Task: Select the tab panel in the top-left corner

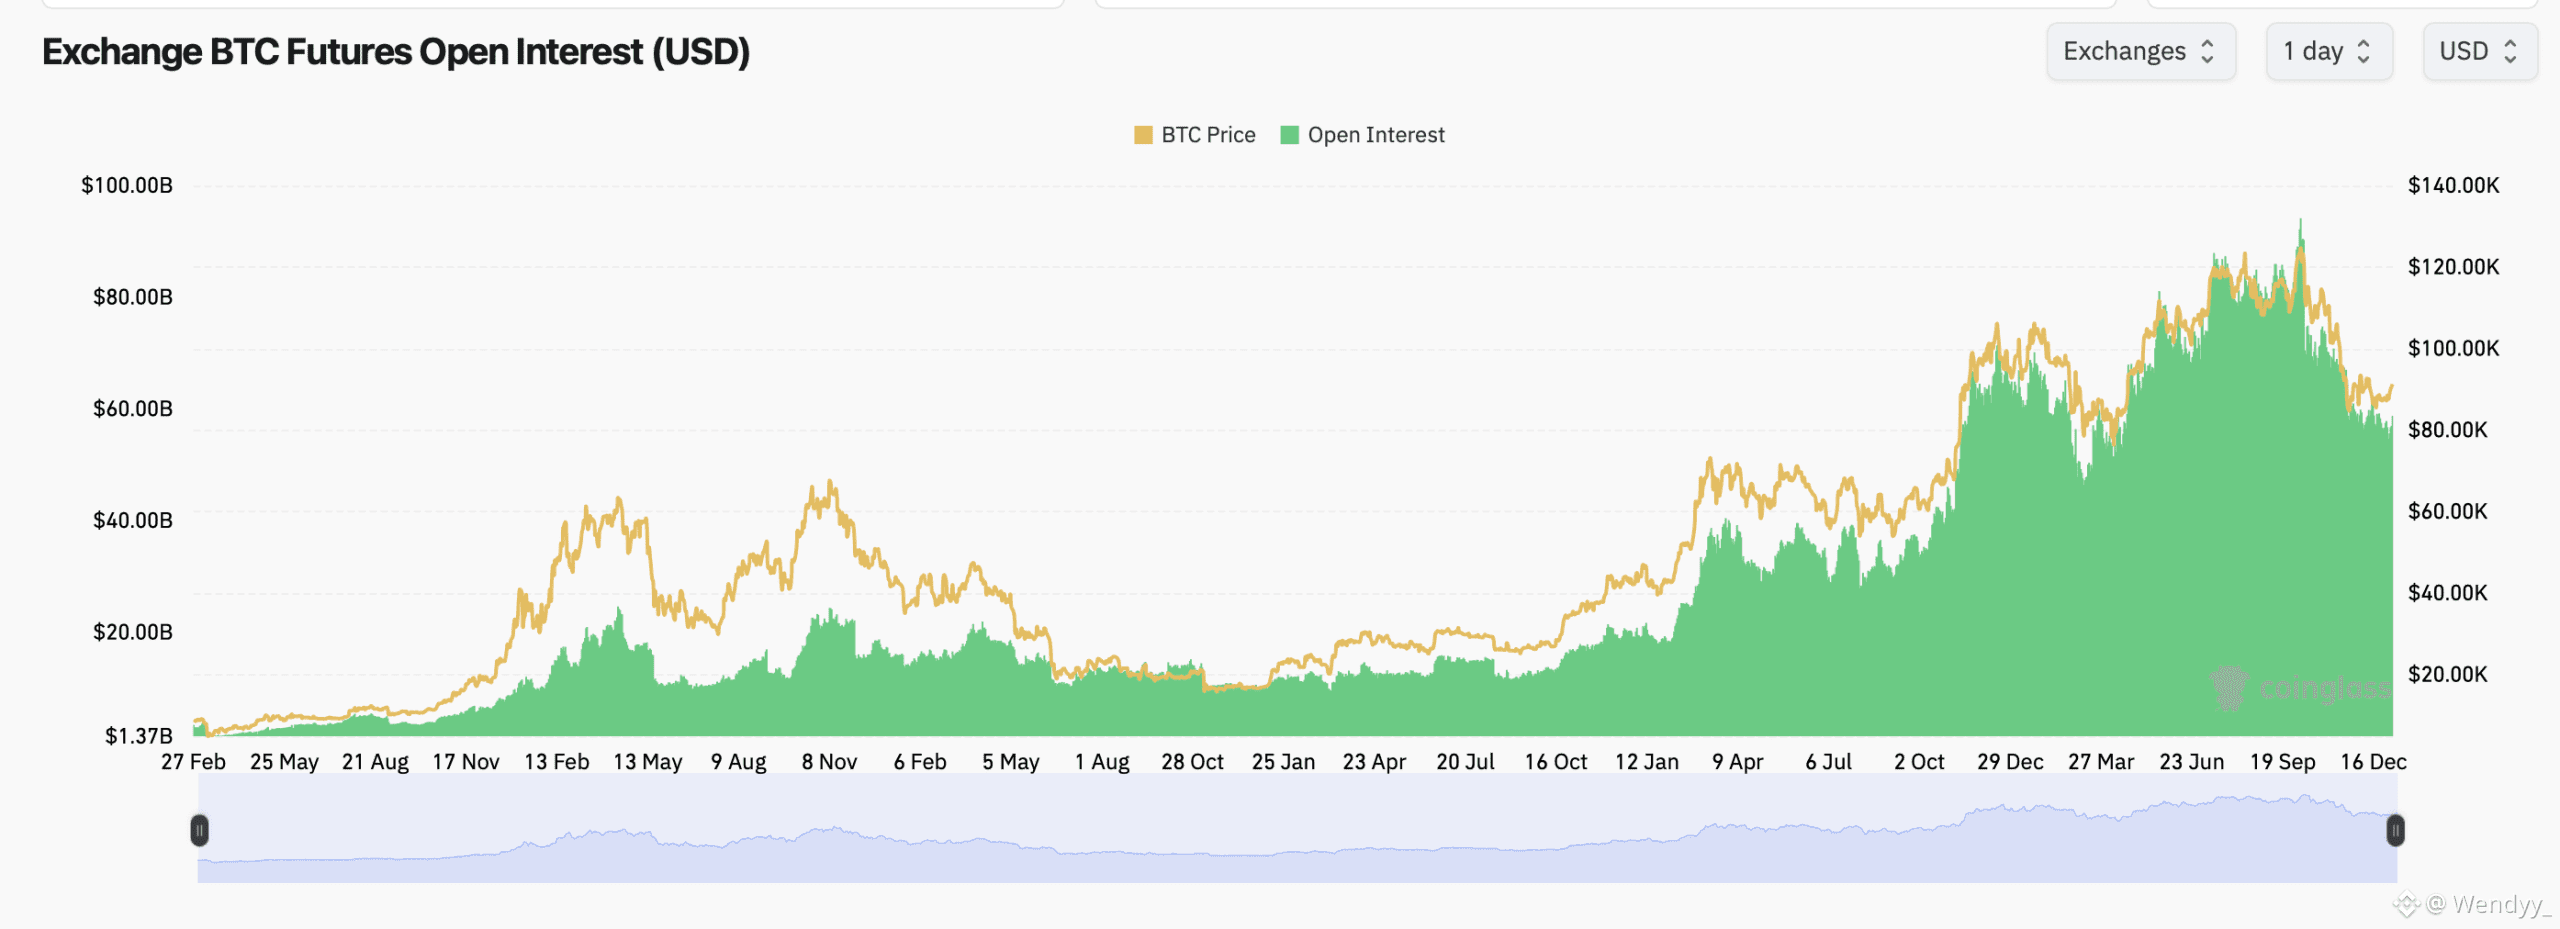Action: coord(550,3)
